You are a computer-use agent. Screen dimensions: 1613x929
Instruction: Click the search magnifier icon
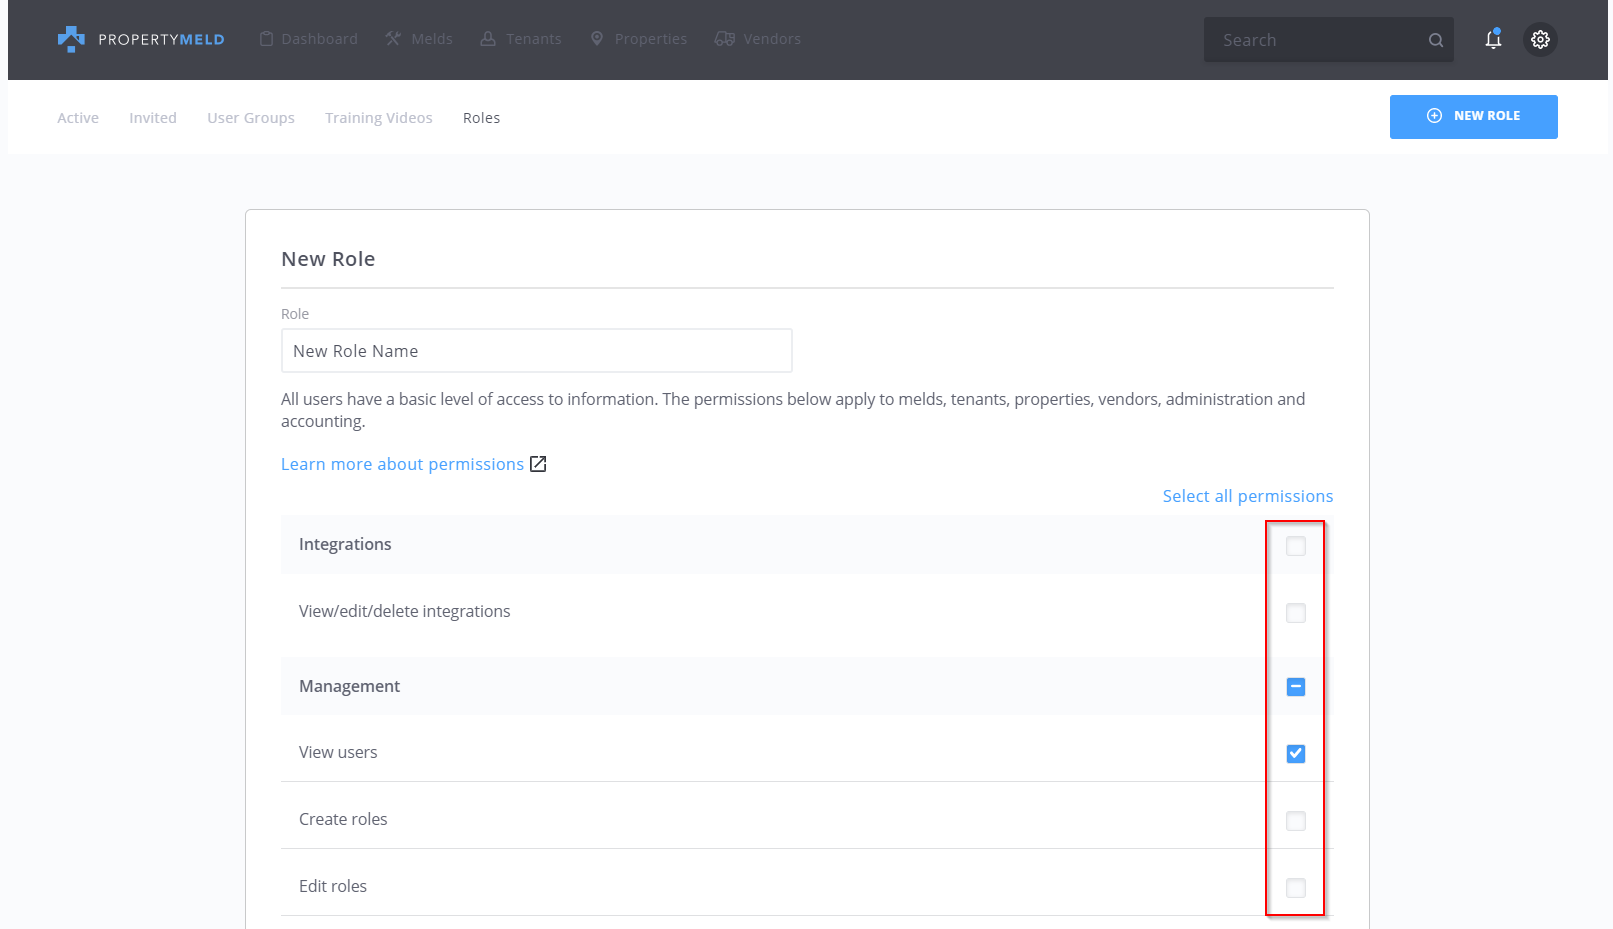[1435, 40]
